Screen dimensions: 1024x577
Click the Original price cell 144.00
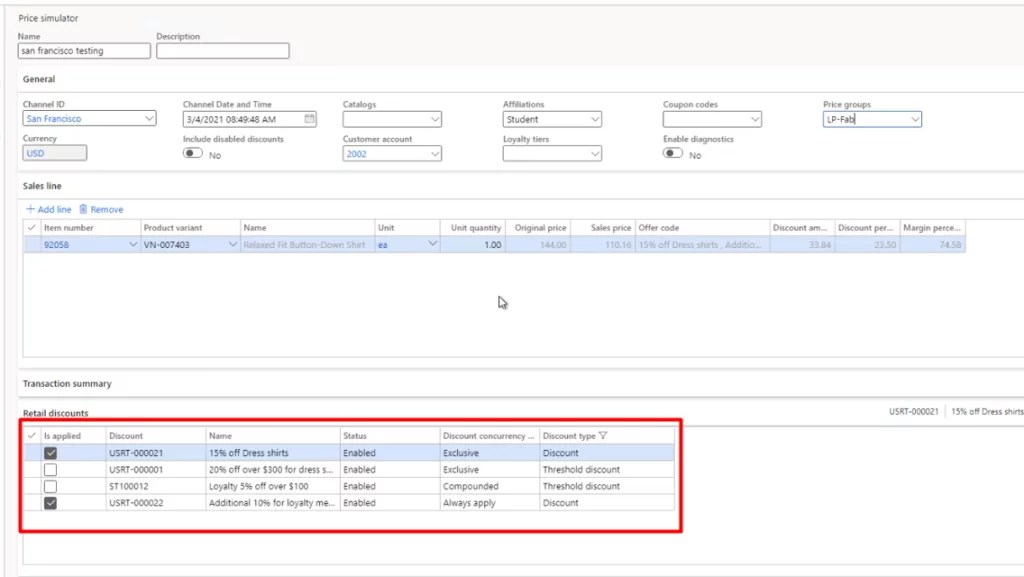point(538,245)
